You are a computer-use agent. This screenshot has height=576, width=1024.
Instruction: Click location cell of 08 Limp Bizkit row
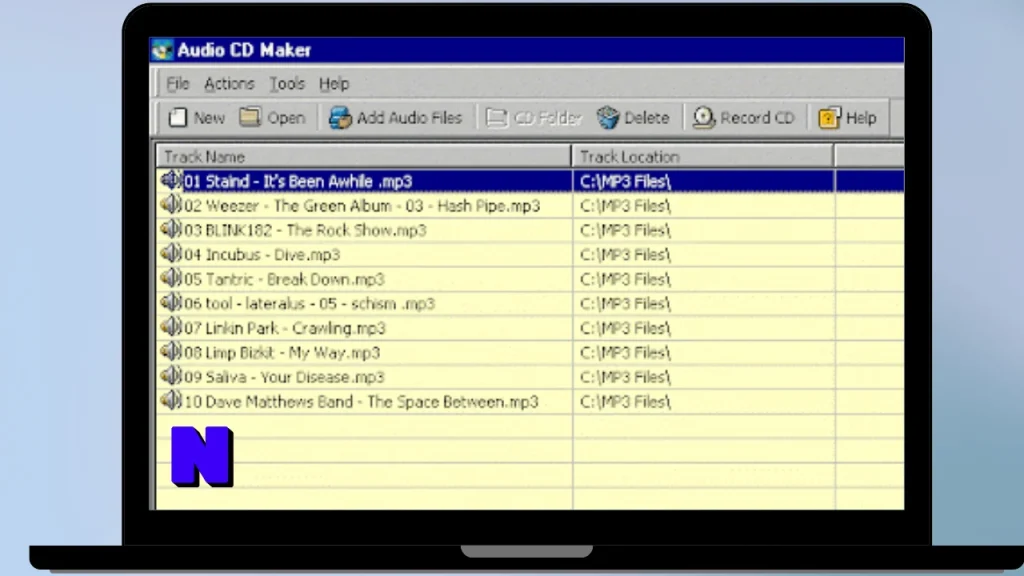tap(704, 353)
